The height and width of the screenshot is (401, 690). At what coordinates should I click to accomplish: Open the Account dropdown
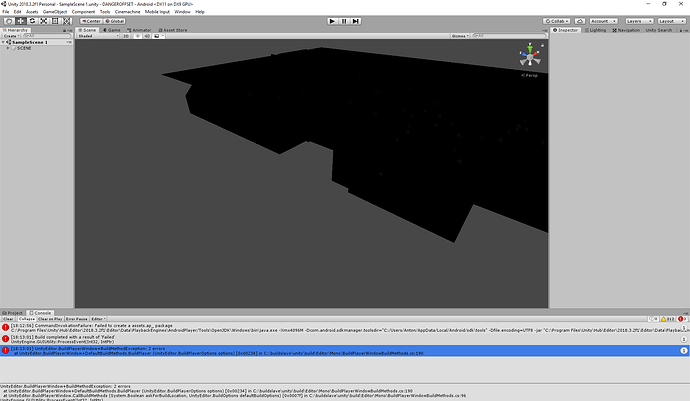pos(603,21)
